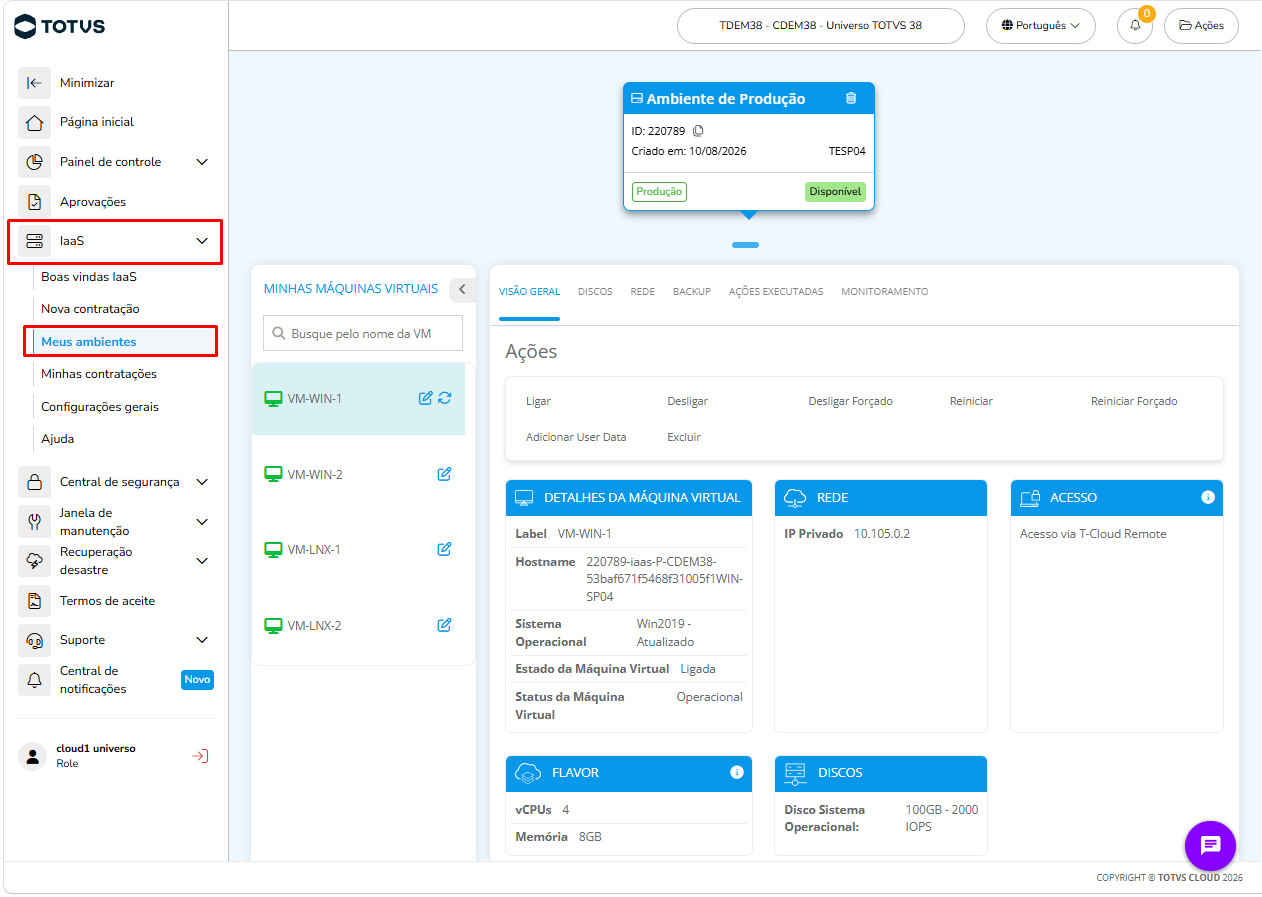Click Janela de manutenção wrench icon
The height and width of the screenshot is (897, 1262).
tap(34, 522)
